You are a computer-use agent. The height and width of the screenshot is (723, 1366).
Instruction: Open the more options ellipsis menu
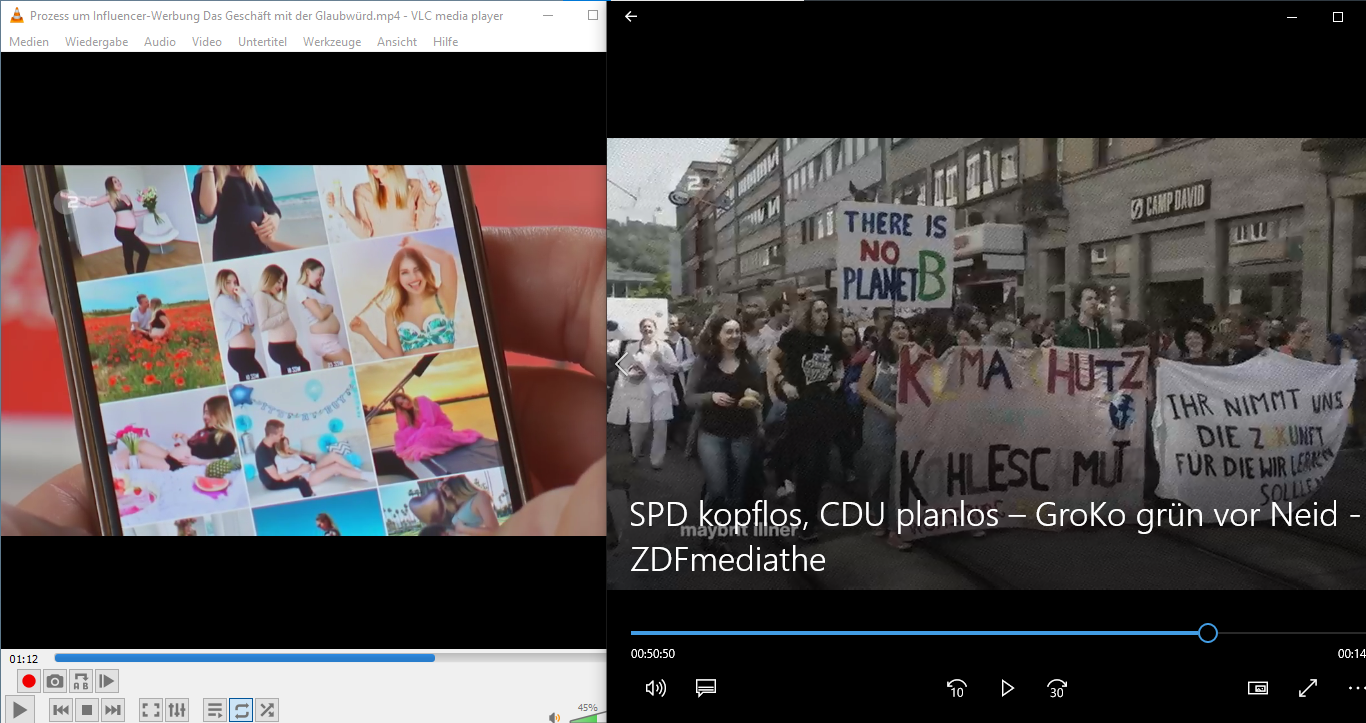click(x=1355, y=688)
